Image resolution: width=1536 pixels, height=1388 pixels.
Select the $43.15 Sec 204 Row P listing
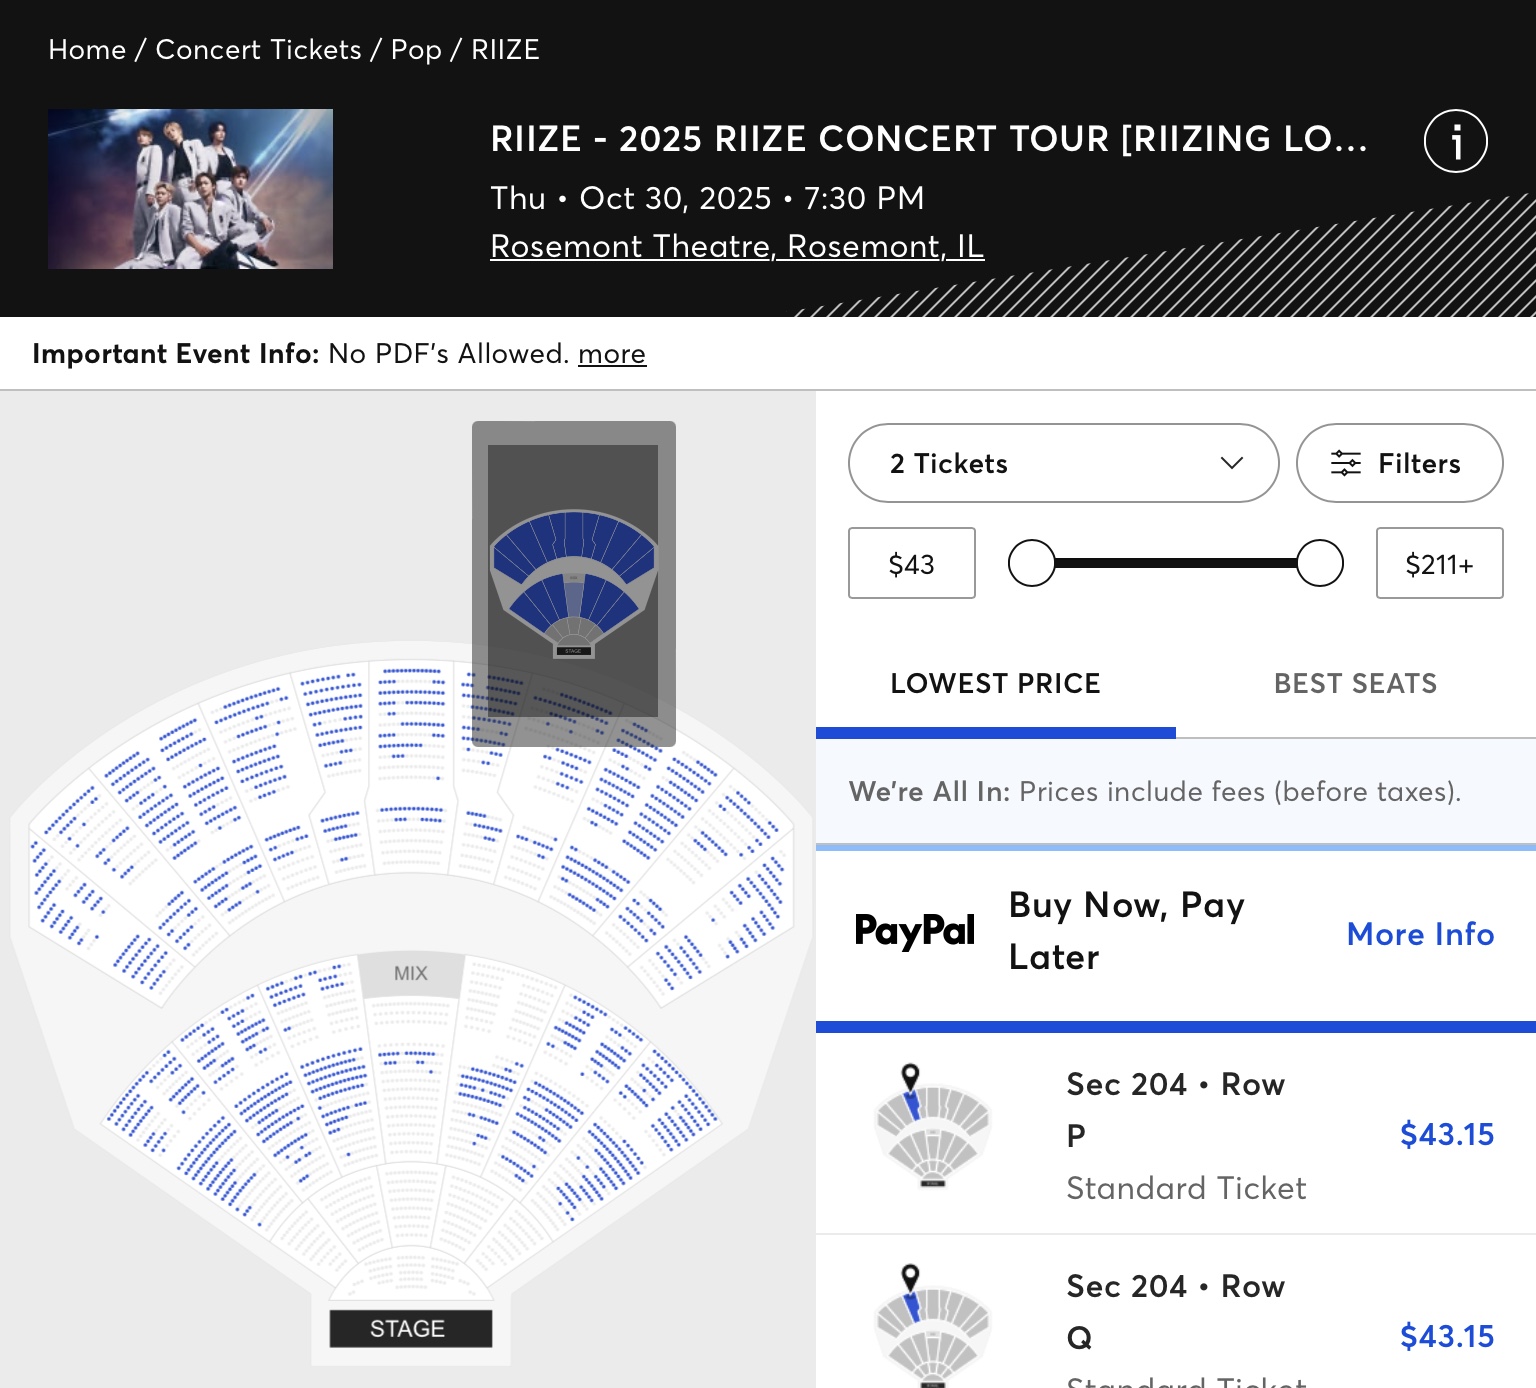(x=1446, y=1135)
